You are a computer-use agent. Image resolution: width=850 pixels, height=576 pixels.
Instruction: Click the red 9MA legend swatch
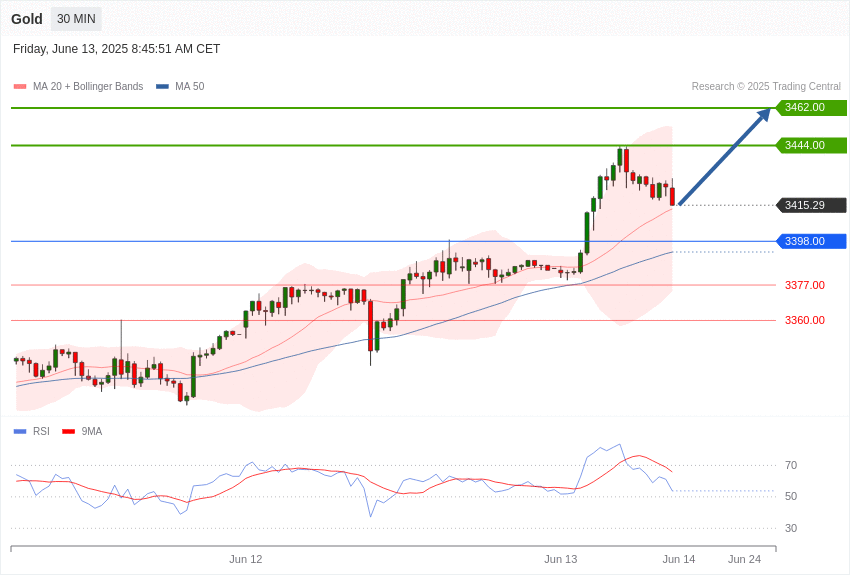pyautogui.click(x=69, y=431)
